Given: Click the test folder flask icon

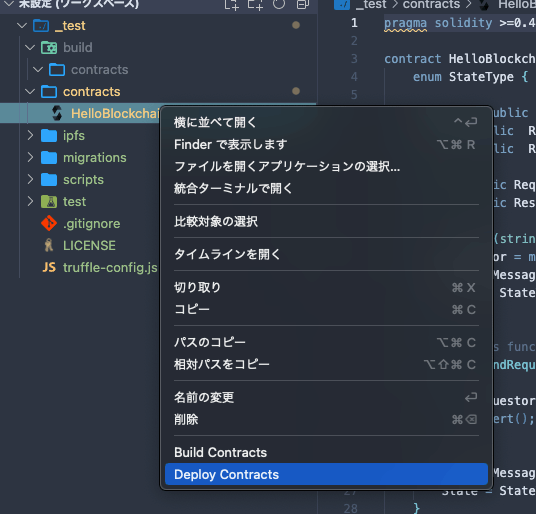Looking at the screenshot, I should coord(49,202).
